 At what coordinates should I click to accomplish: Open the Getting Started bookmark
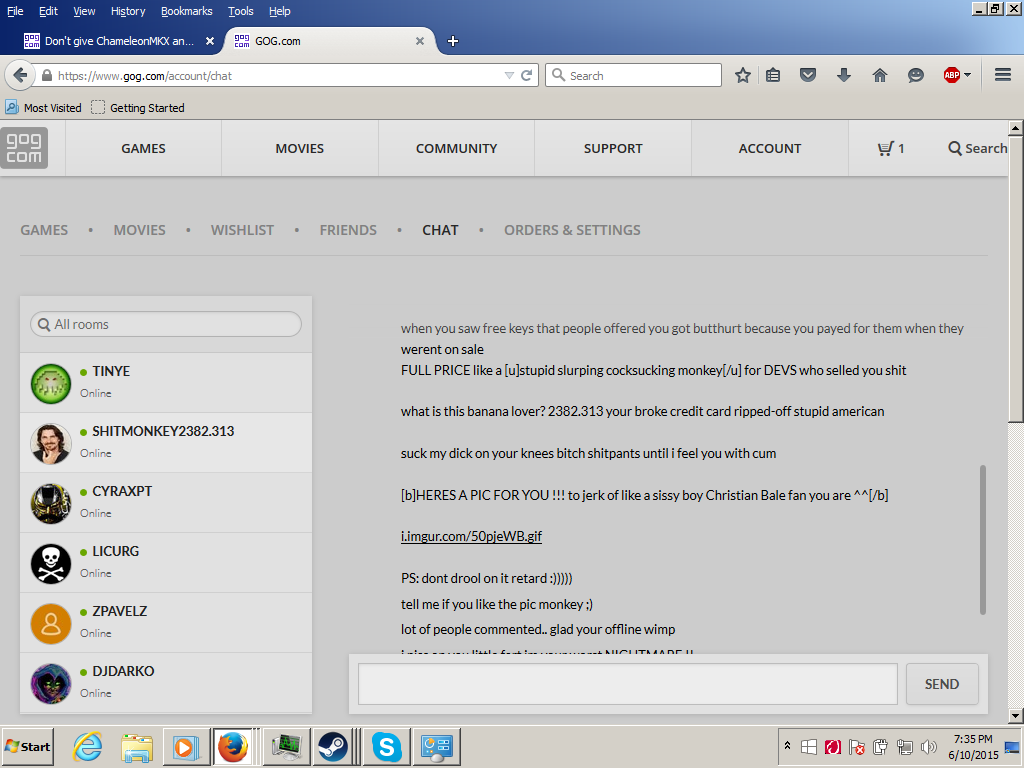pos(138,108)
